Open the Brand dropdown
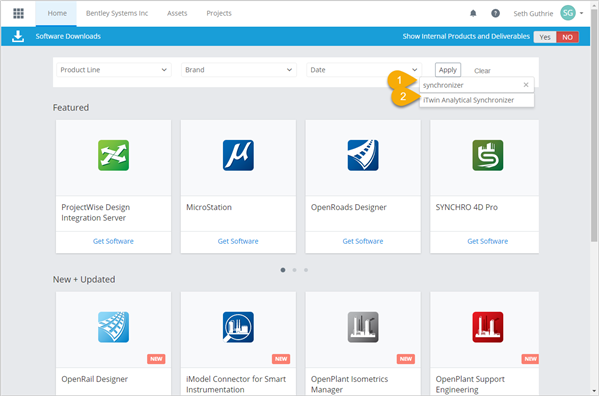This screenshot has width=599, height=396. [x=239, y=70]
